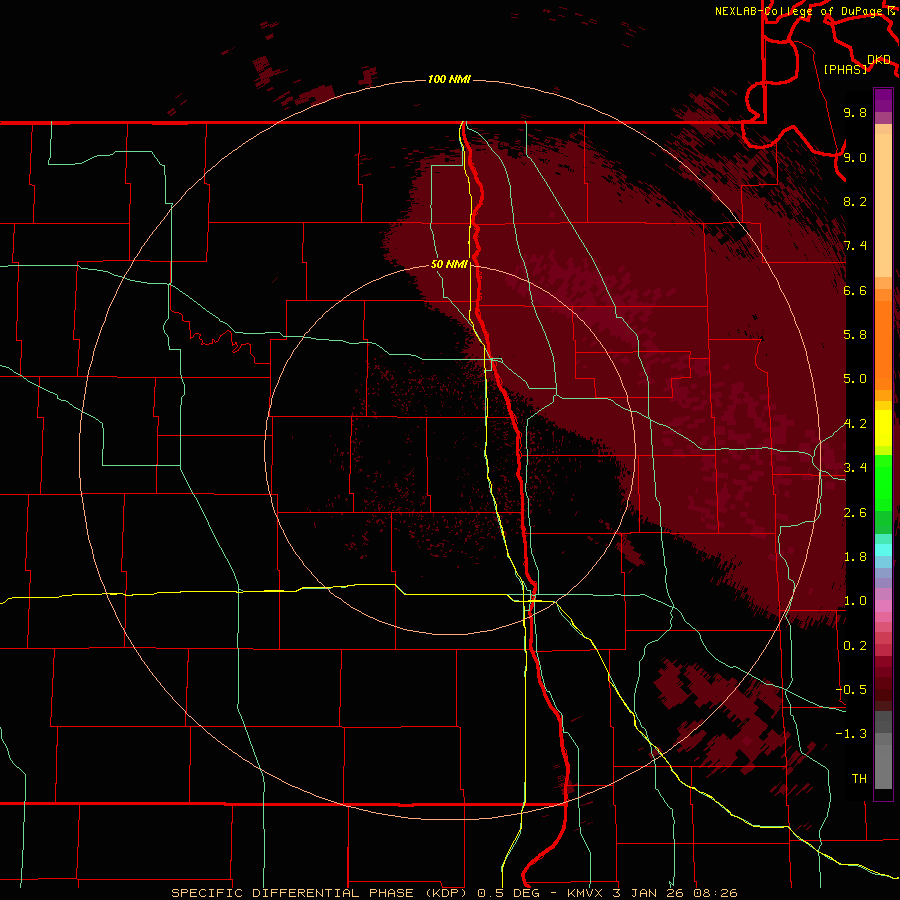Click the 9.0 value on the scale

tap(855, 157)
